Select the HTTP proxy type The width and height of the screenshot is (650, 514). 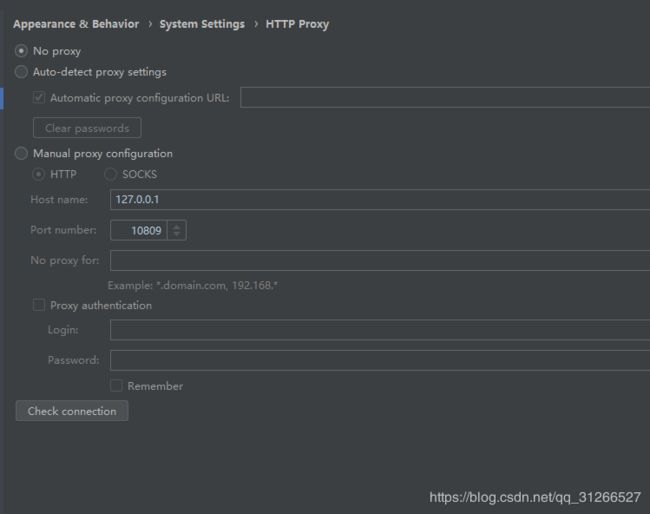[x=38, y=175]
